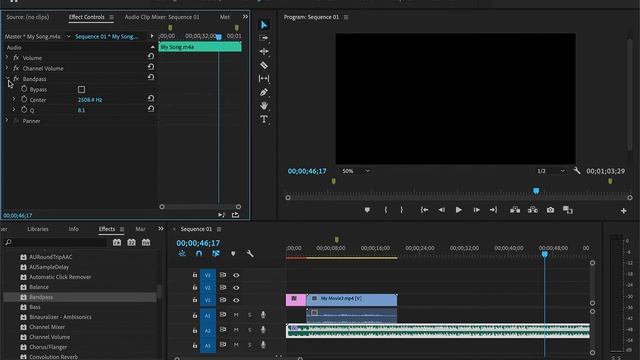Step back one frame
Viewport: 640px width, 360px height.
coord(442,210)
